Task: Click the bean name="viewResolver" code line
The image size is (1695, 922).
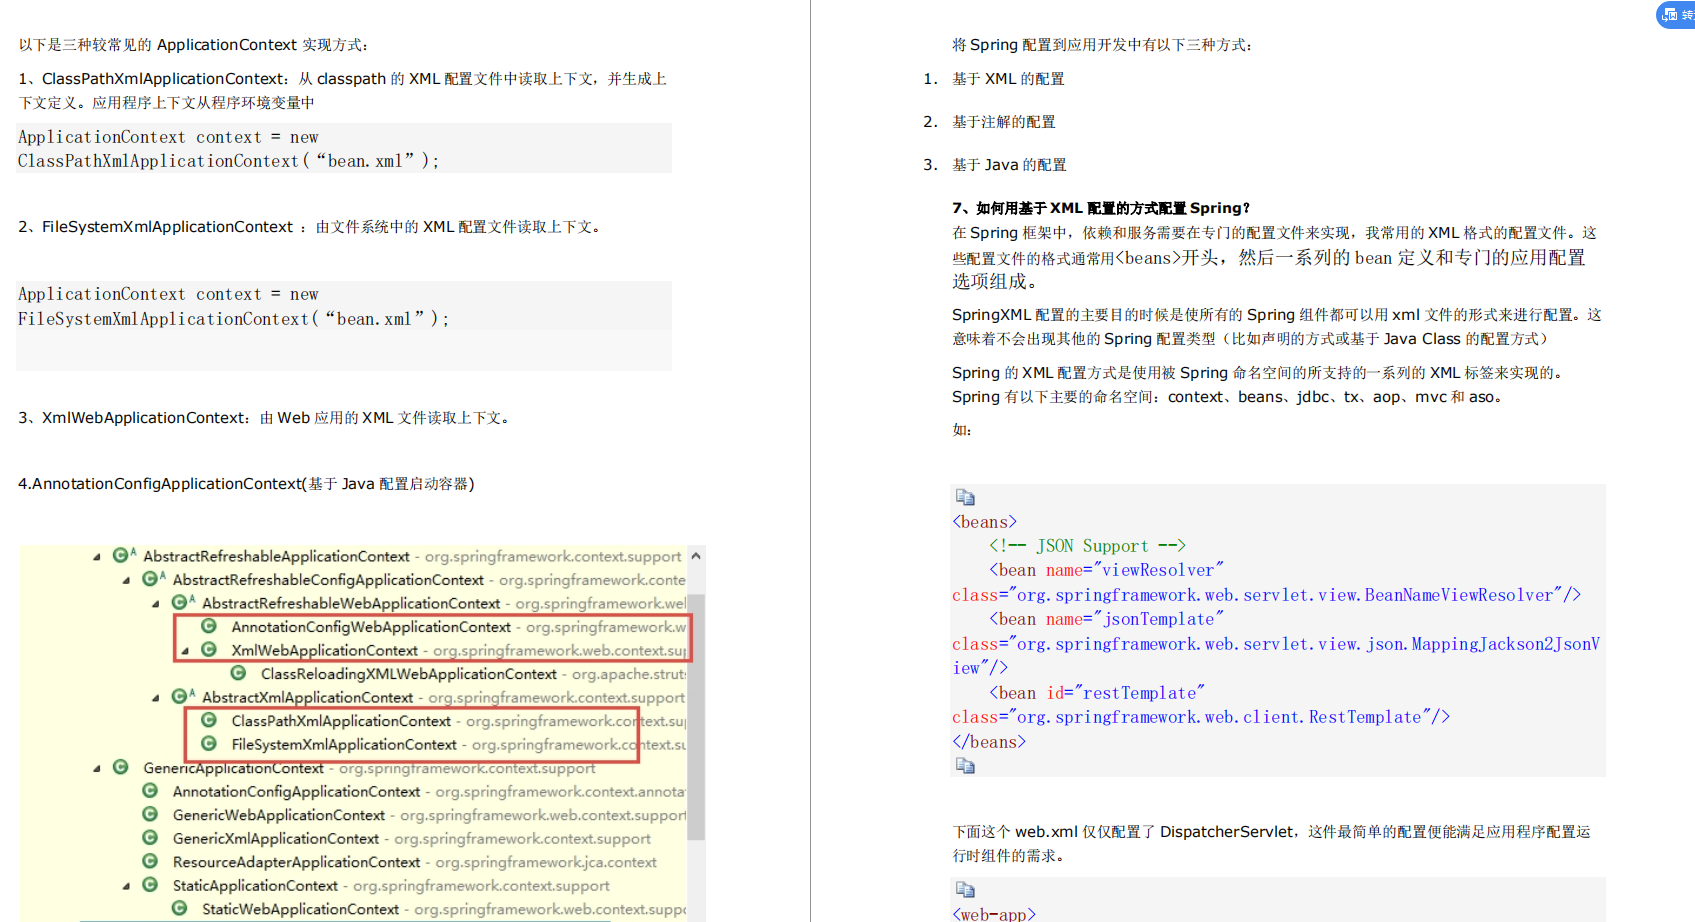Action: (1106, 570)
